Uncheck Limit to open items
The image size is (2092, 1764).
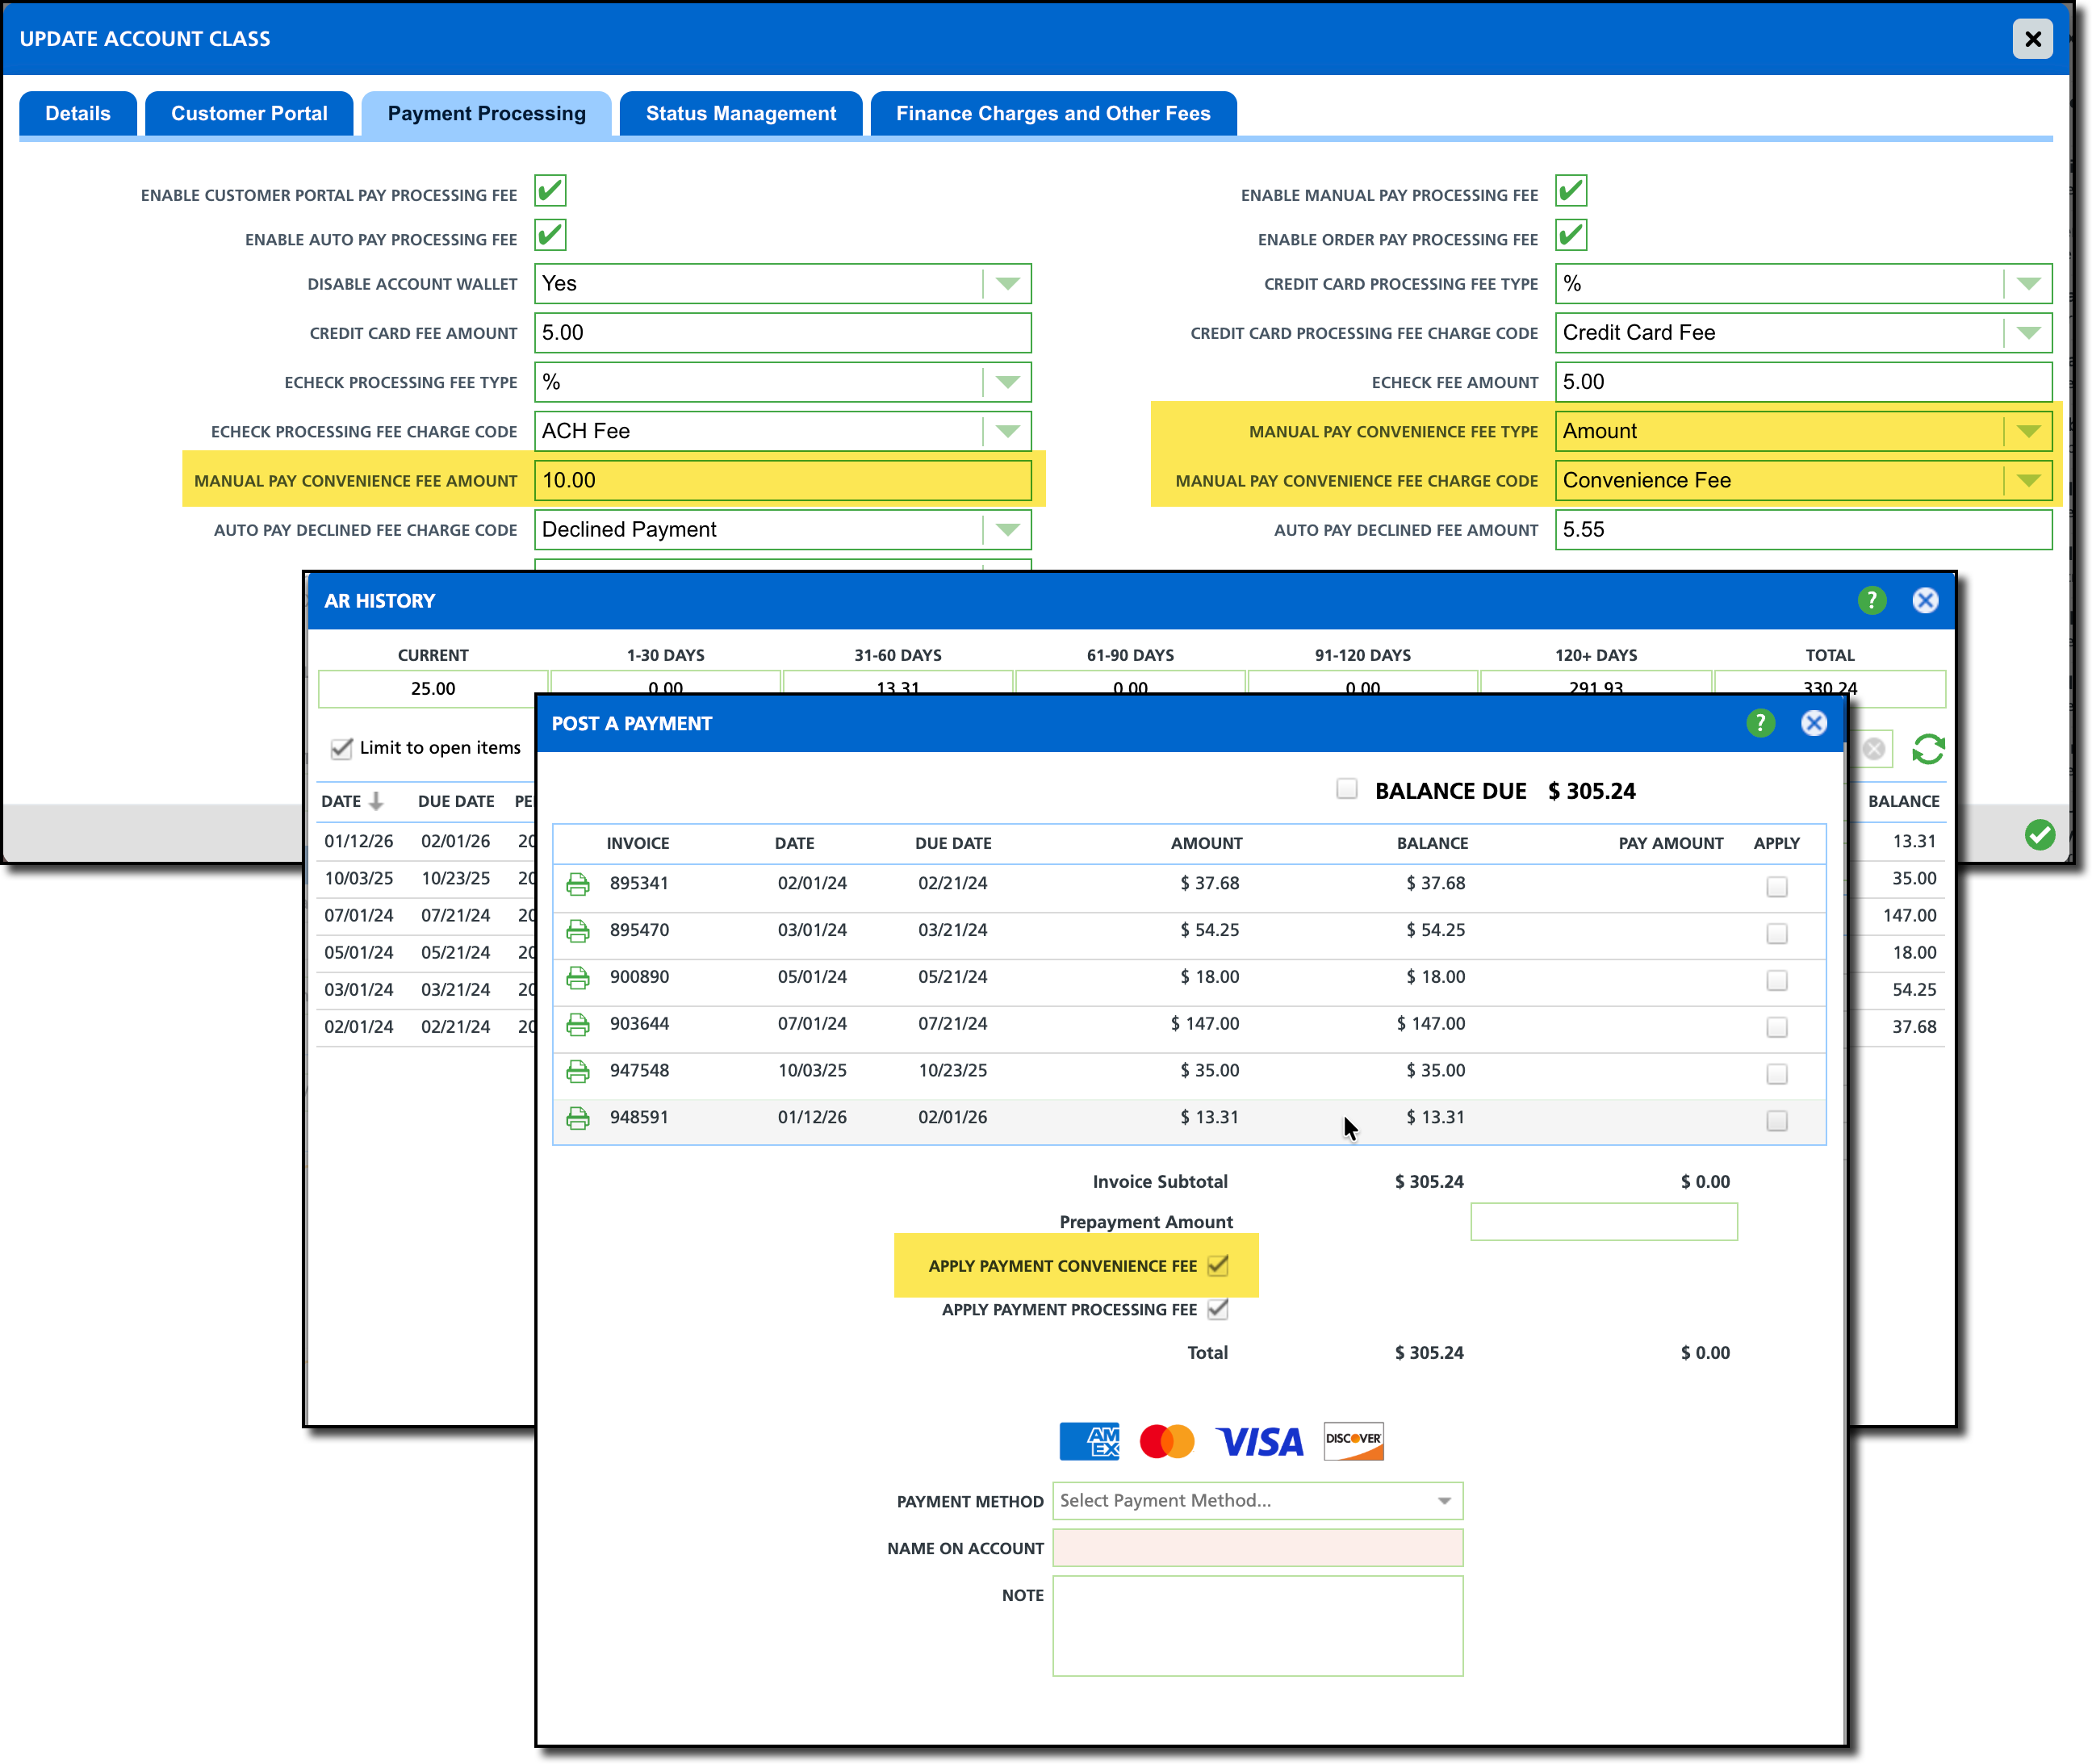(x=342, y=748)
